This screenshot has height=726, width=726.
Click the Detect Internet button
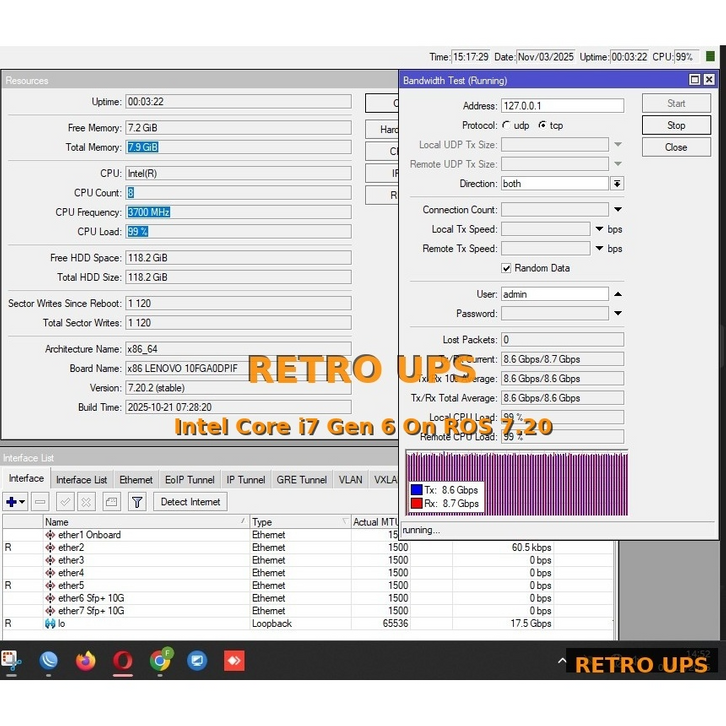click(189, 502)
